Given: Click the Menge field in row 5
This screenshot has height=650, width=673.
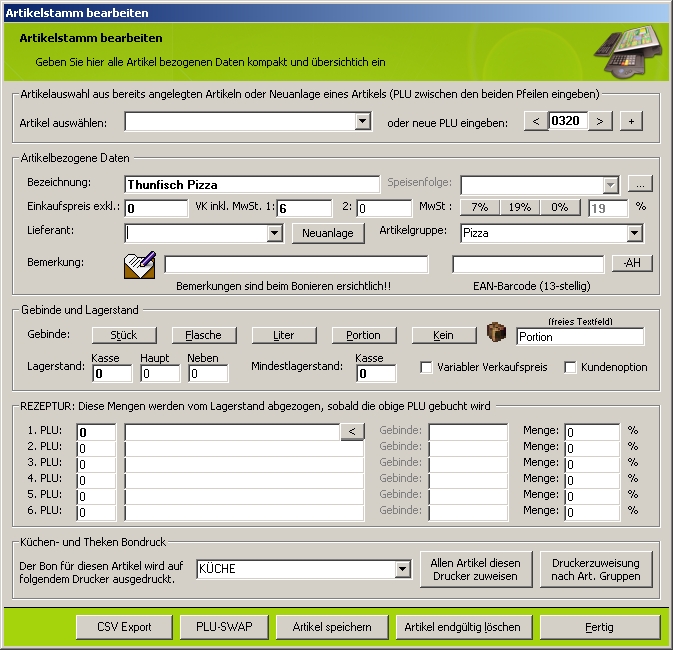Looking at the screenshot, I should 592,496.
